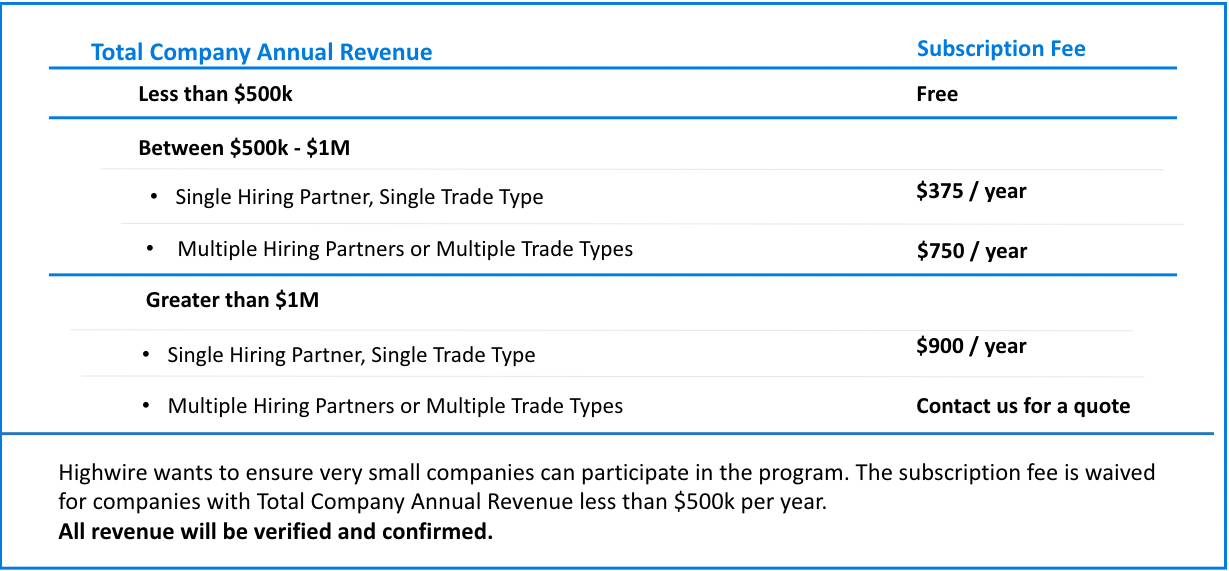This screenshot has width=1229, height=571.
Task: Click Single Hiring Partner under Greater than $1M
Action: point(351,355)
